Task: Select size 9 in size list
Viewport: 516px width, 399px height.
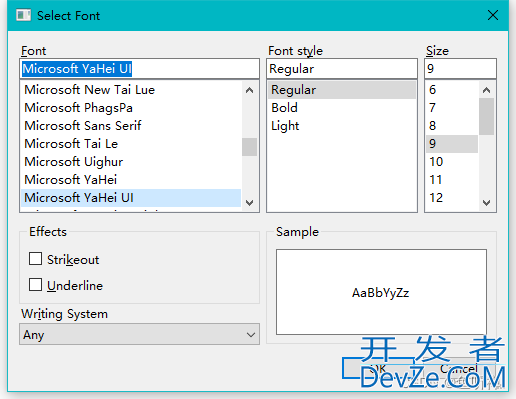Action: pyautogui.click(x=452, y=144)
